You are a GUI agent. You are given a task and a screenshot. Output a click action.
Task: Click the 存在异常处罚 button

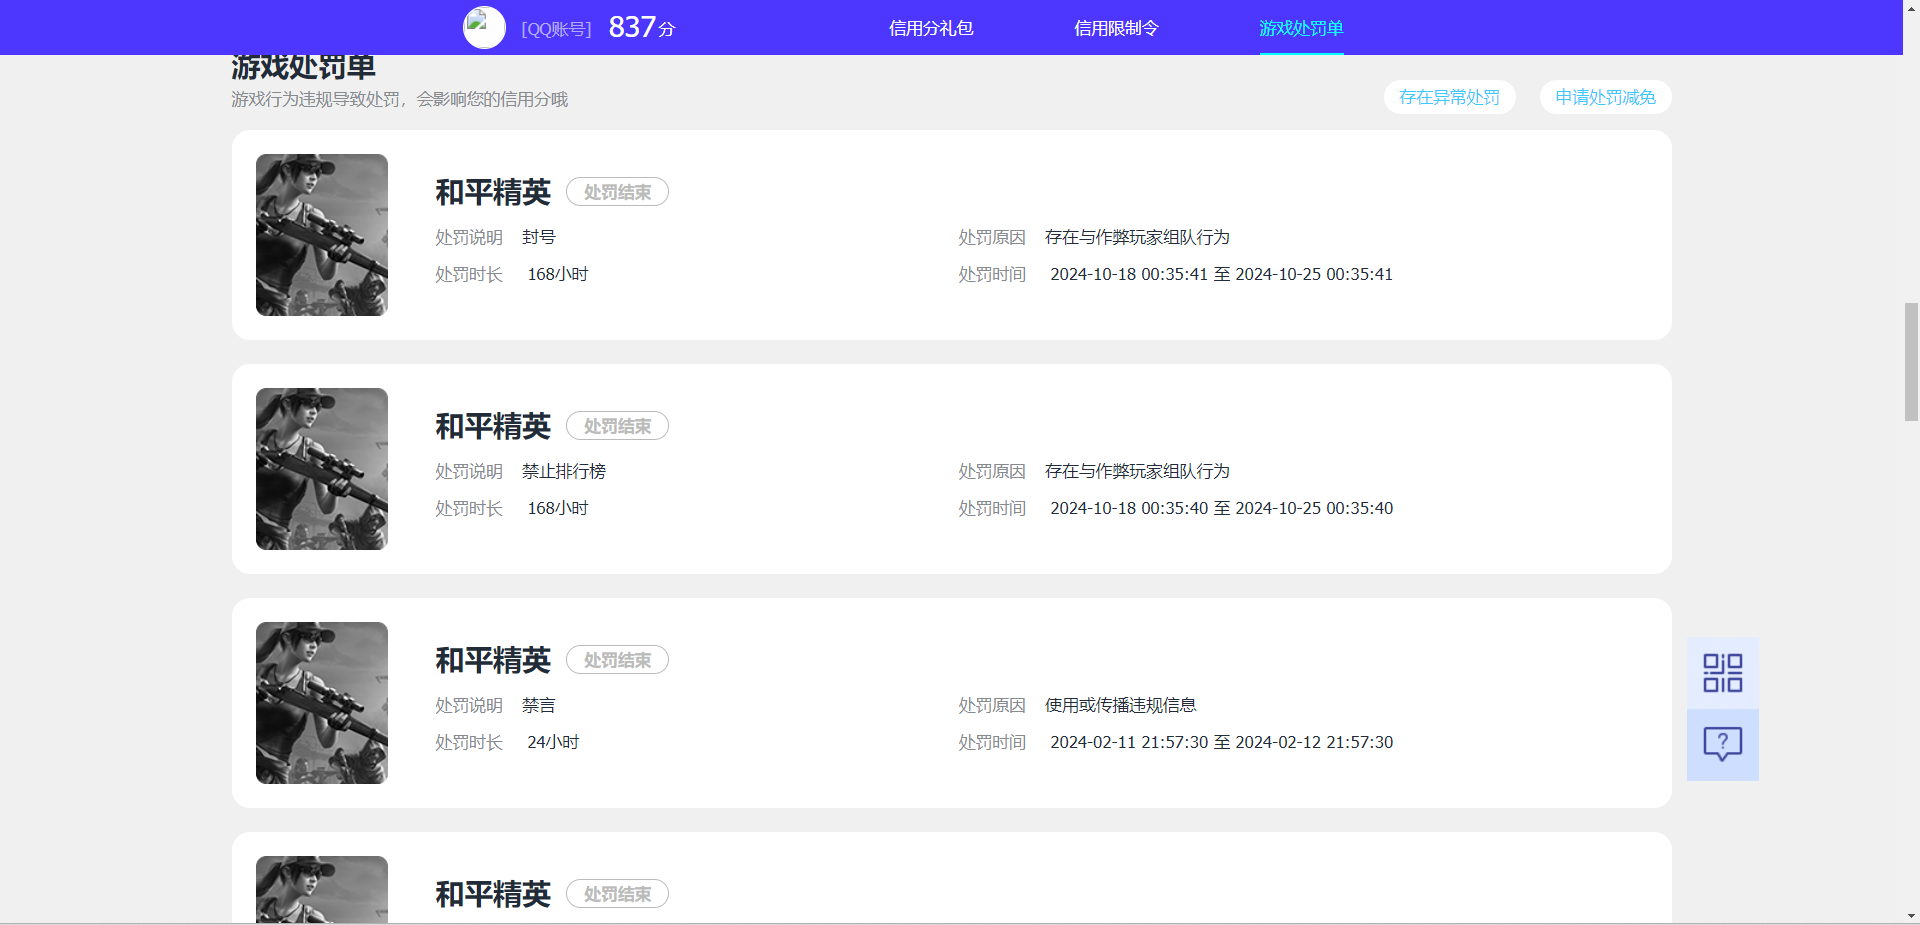tap(1449, 97)
